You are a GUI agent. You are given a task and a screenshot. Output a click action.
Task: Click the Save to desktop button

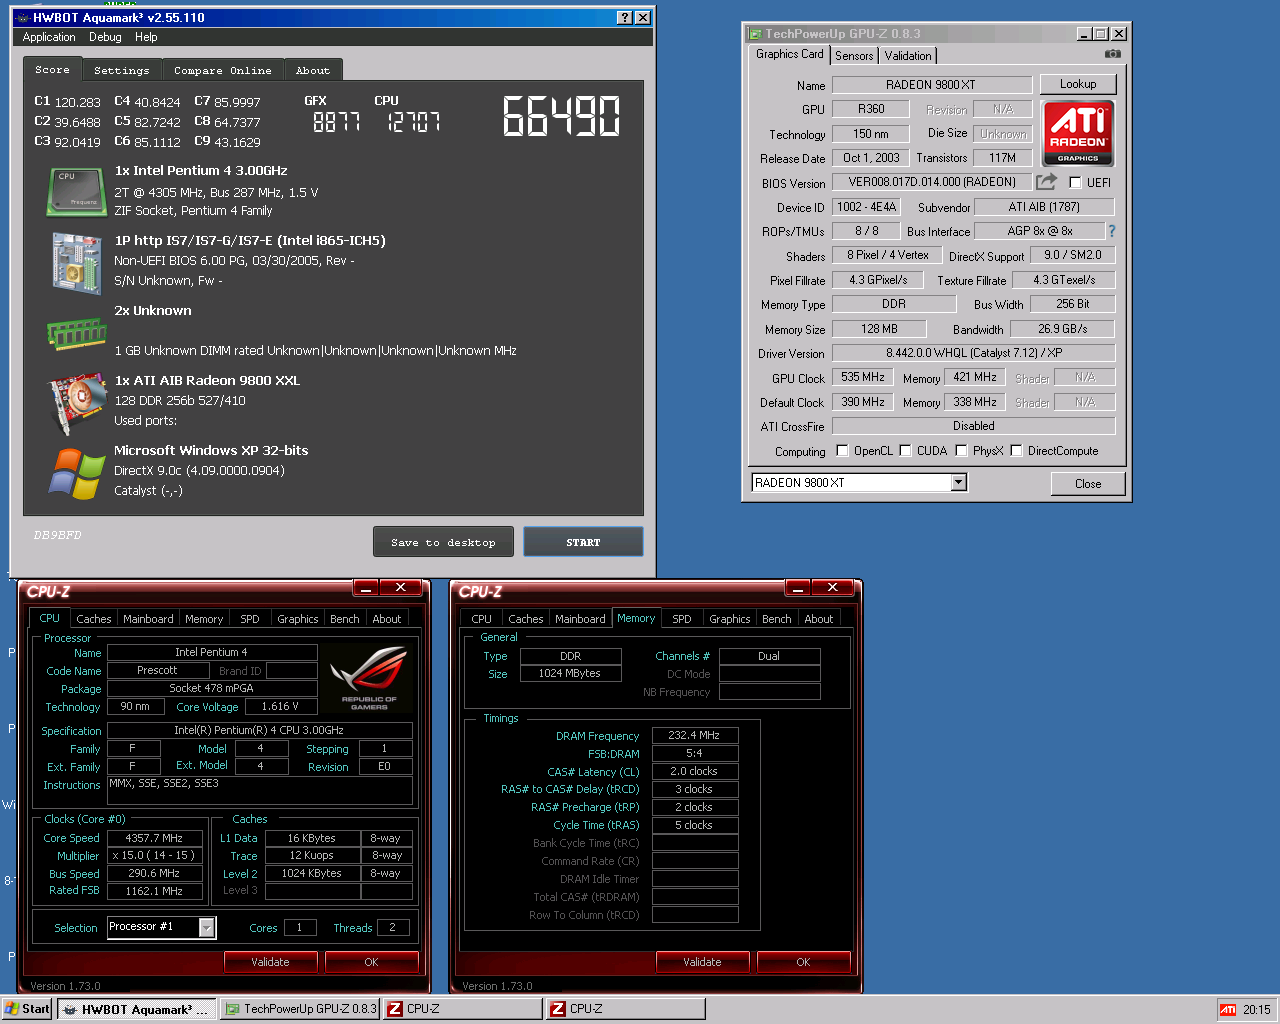click(x=444, y=542)
